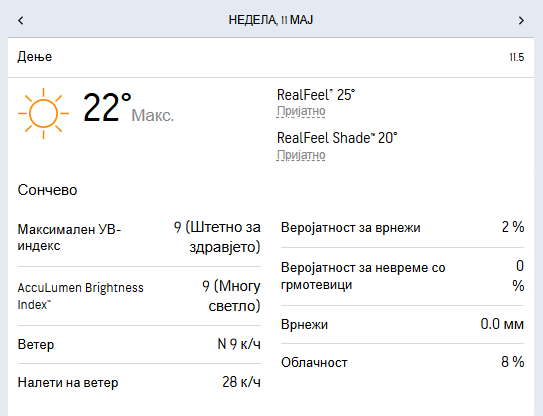Select the AccuLumen Brightness Index row
Image resolution: width=543 pixels, height=416 pixels.
click(x=139, y=296)
